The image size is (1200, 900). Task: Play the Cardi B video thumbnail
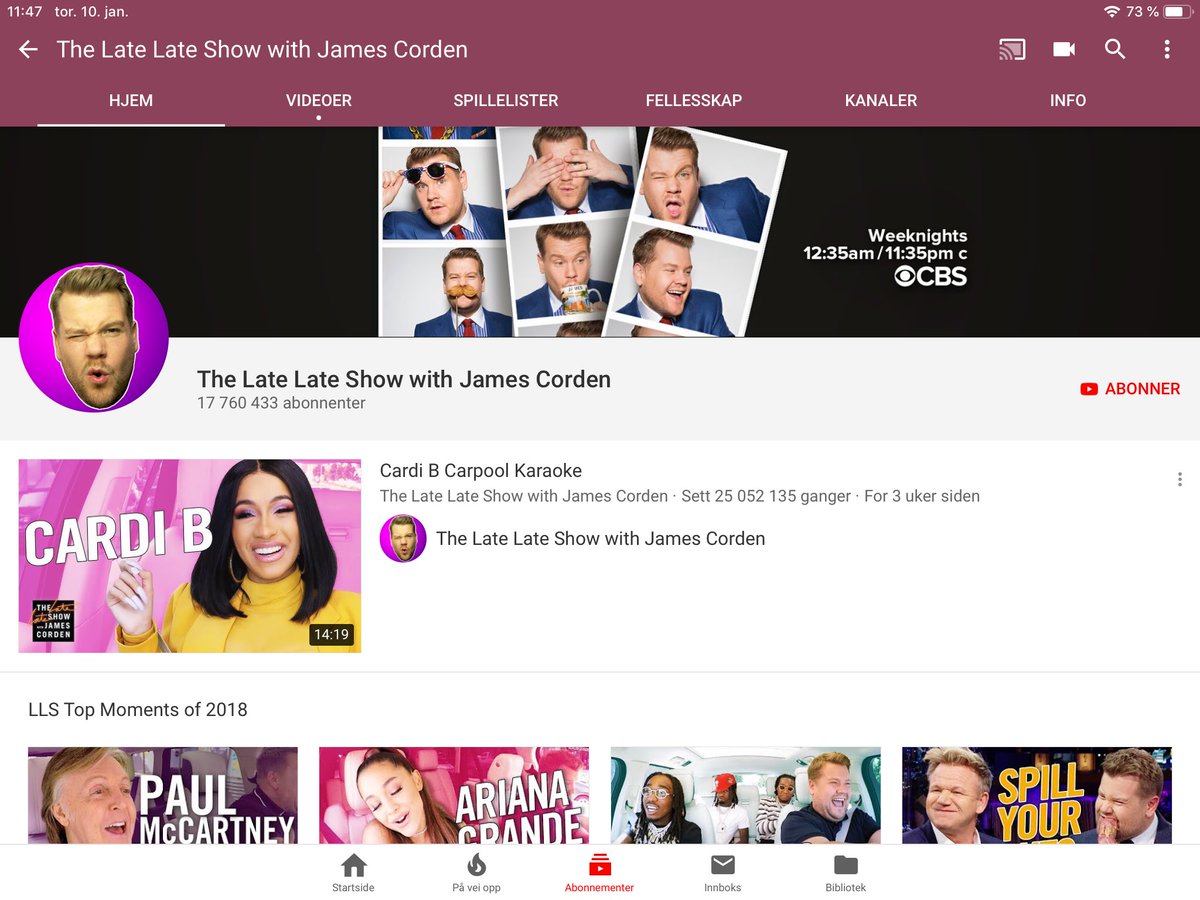[190, 556]
